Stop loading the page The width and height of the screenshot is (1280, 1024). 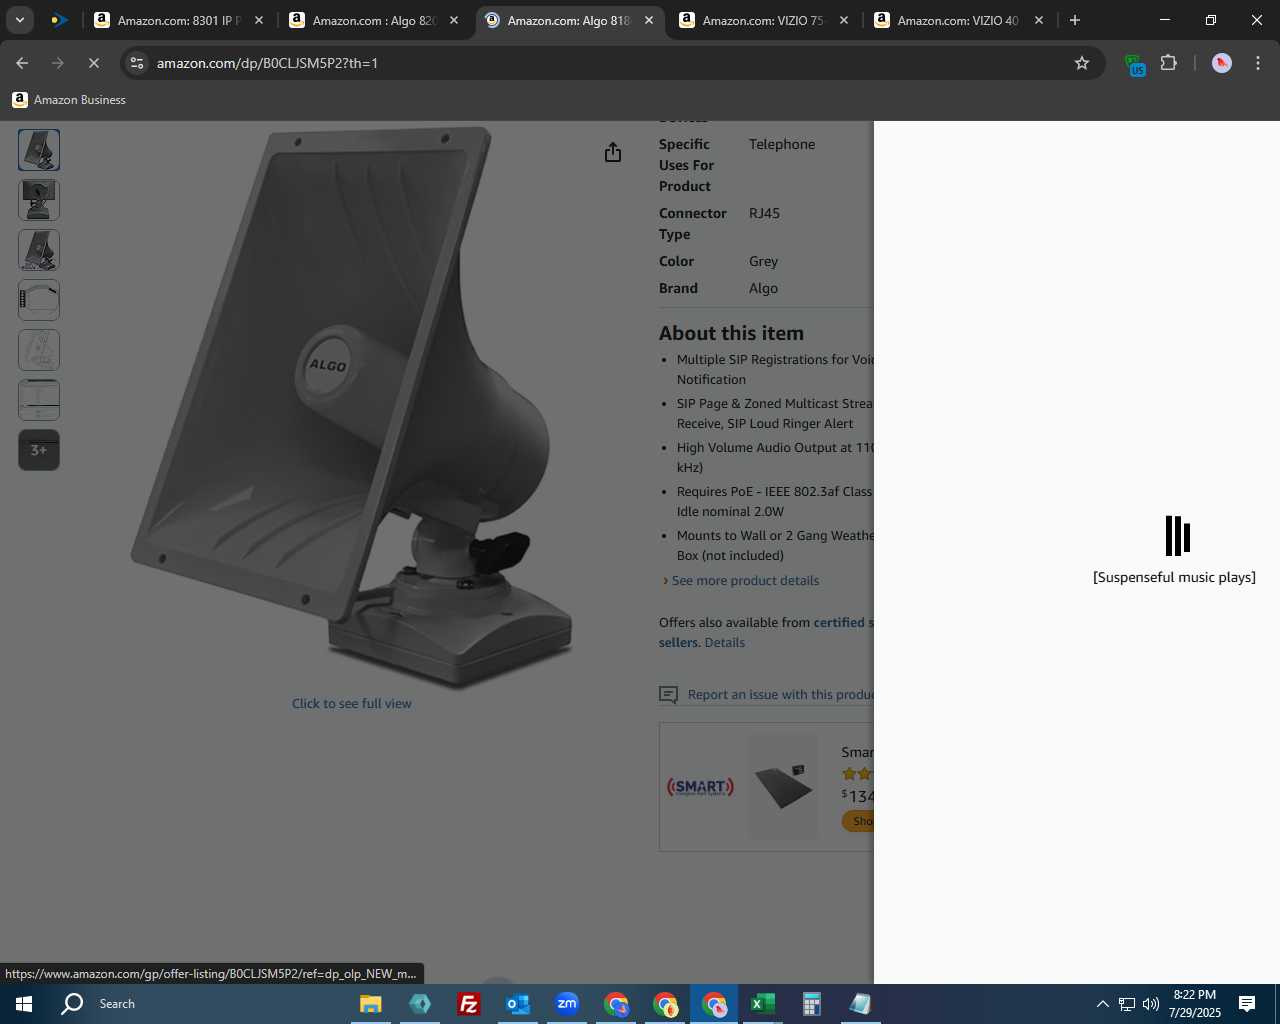pyautogui.click(x=94, y=63)
